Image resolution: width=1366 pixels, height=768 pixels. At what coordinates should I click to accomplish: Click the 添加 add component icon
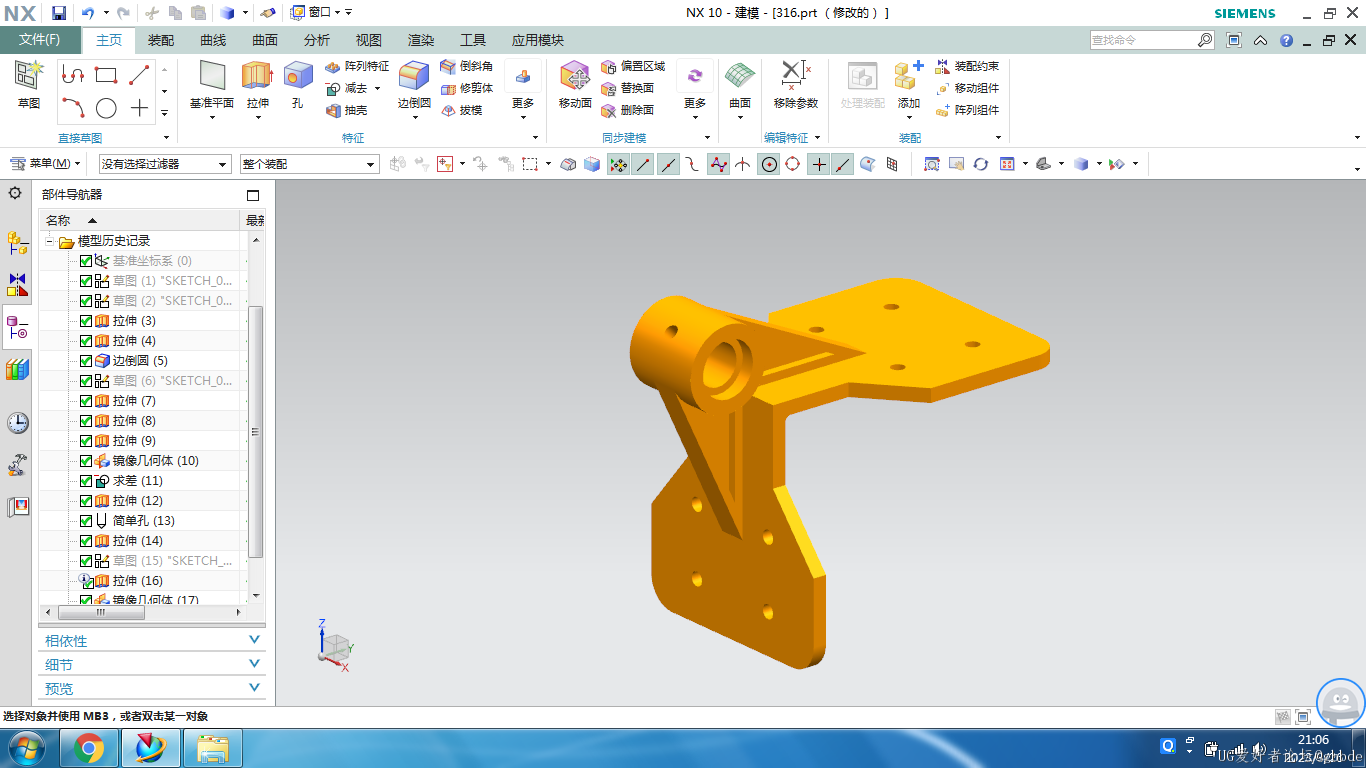908,78
